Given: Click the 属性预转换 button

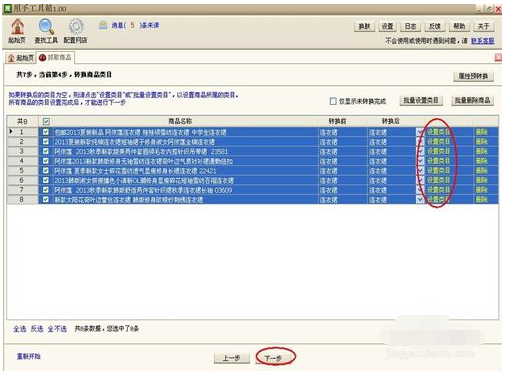Looking at the screenshot, I should click(x=473, y=76).
